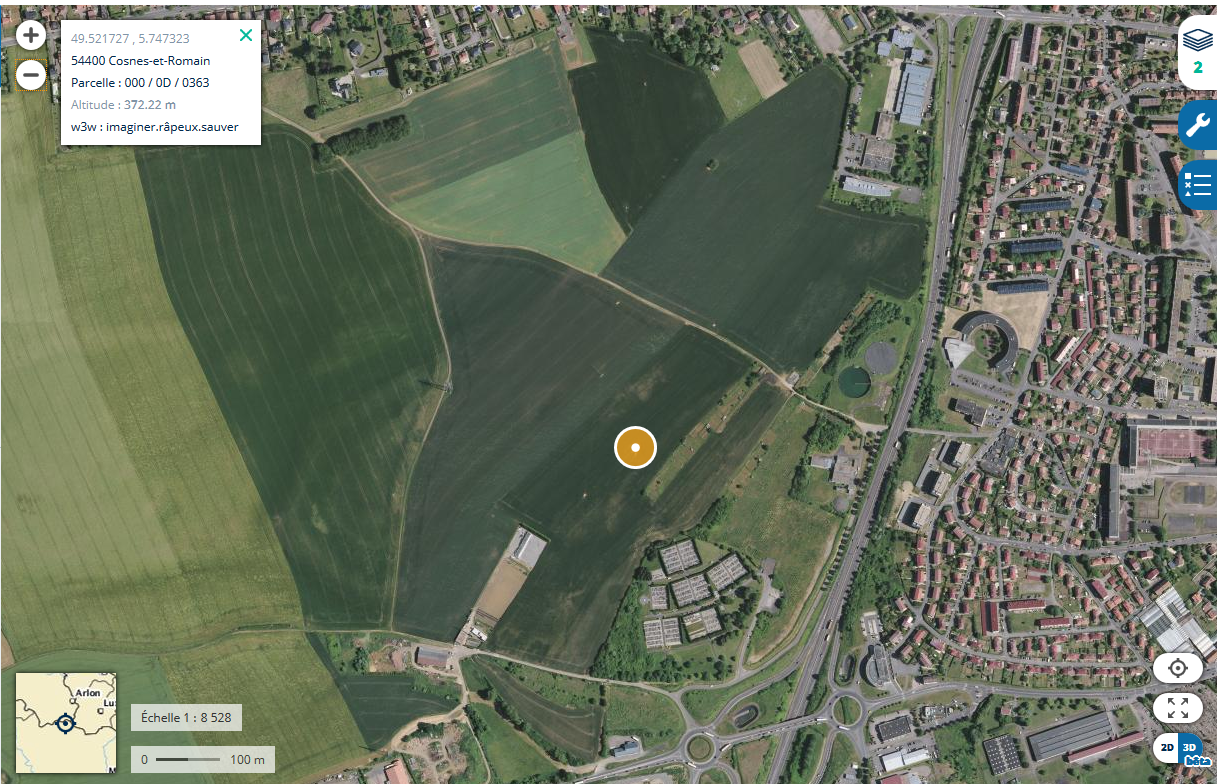Enter fullscreen map mode

[1178, 708]
